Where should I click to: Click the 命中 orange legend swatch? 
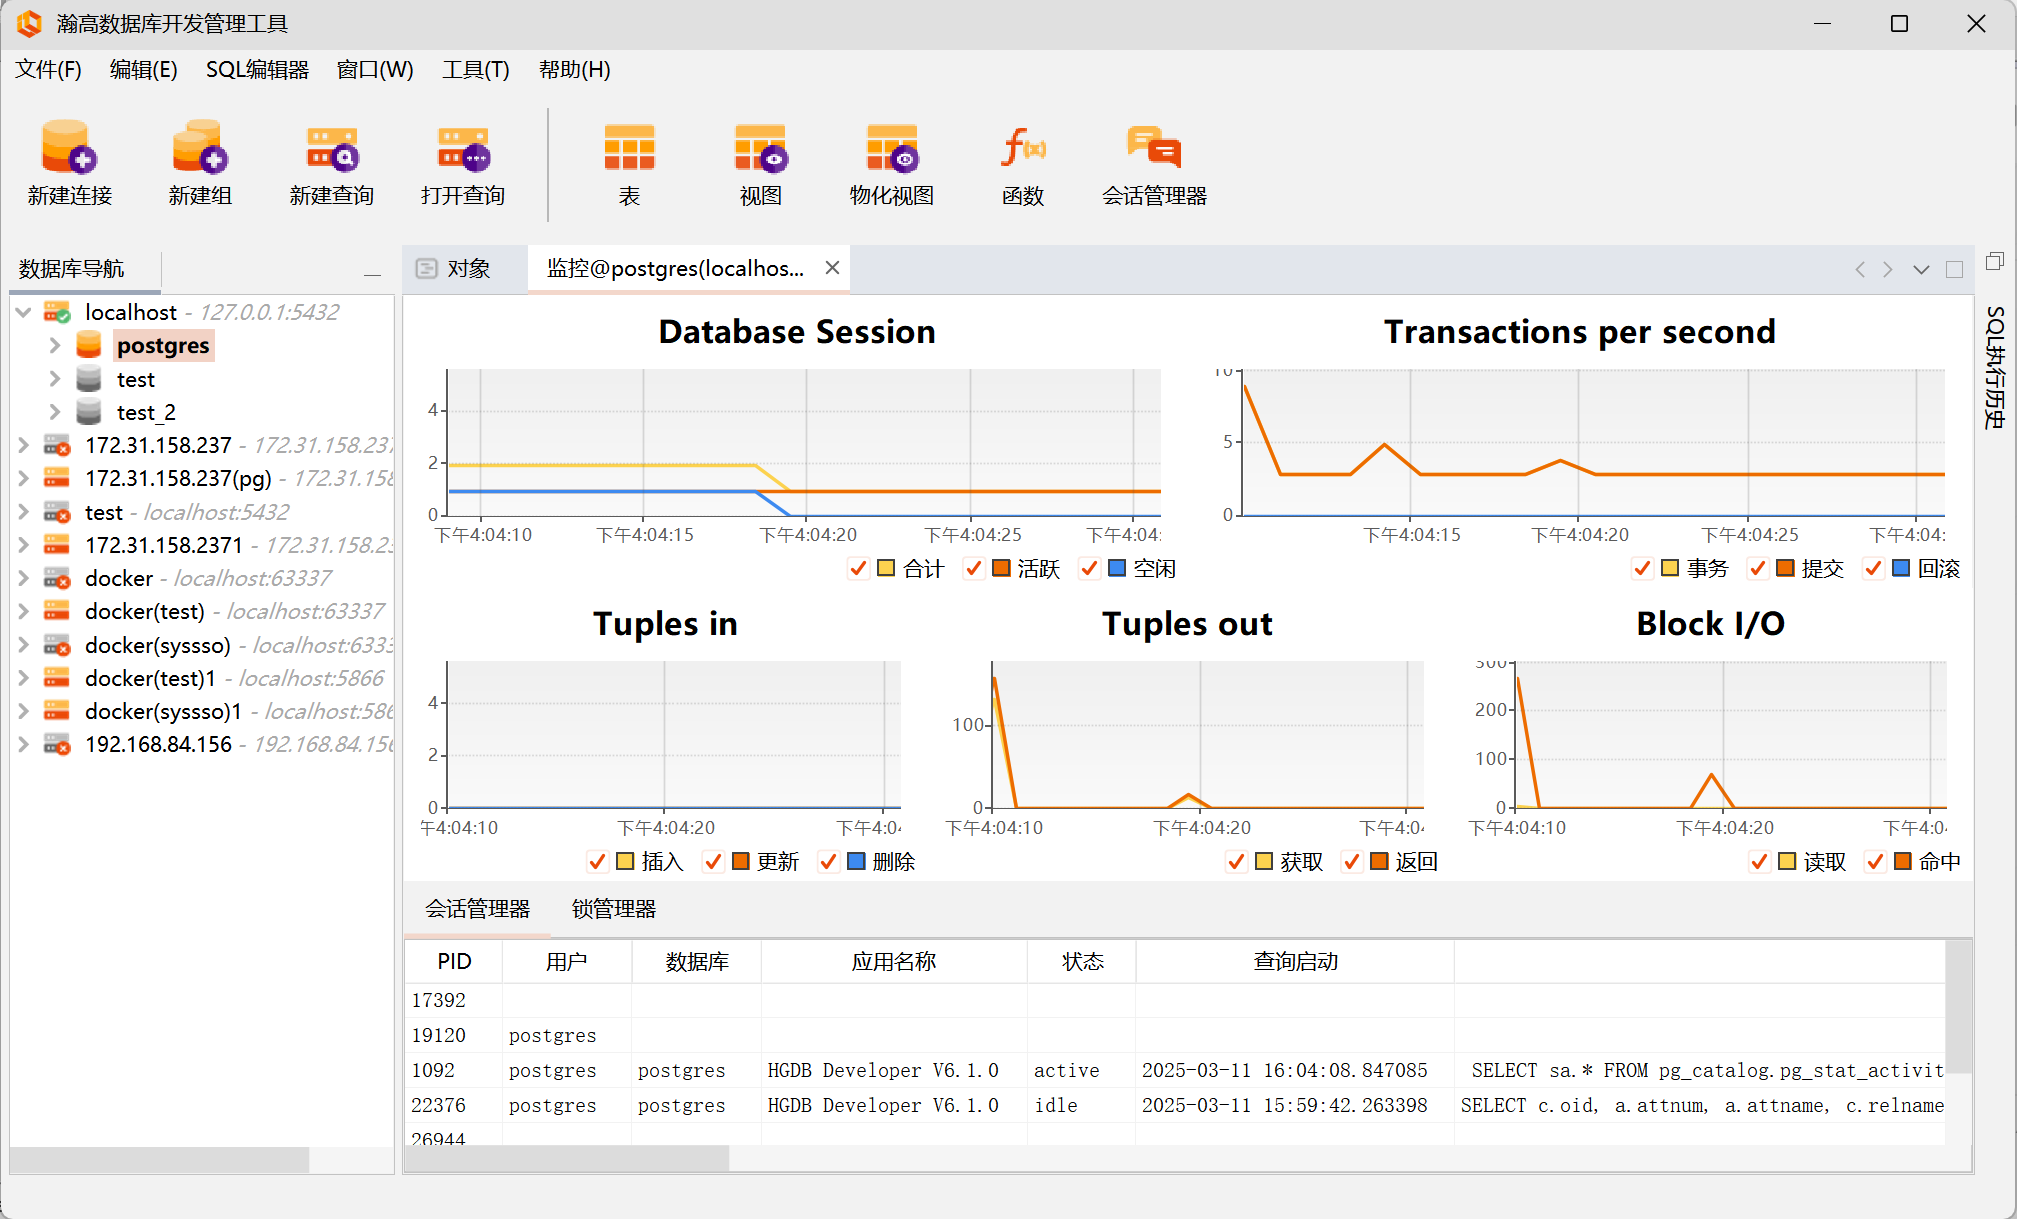point(1903,861)
